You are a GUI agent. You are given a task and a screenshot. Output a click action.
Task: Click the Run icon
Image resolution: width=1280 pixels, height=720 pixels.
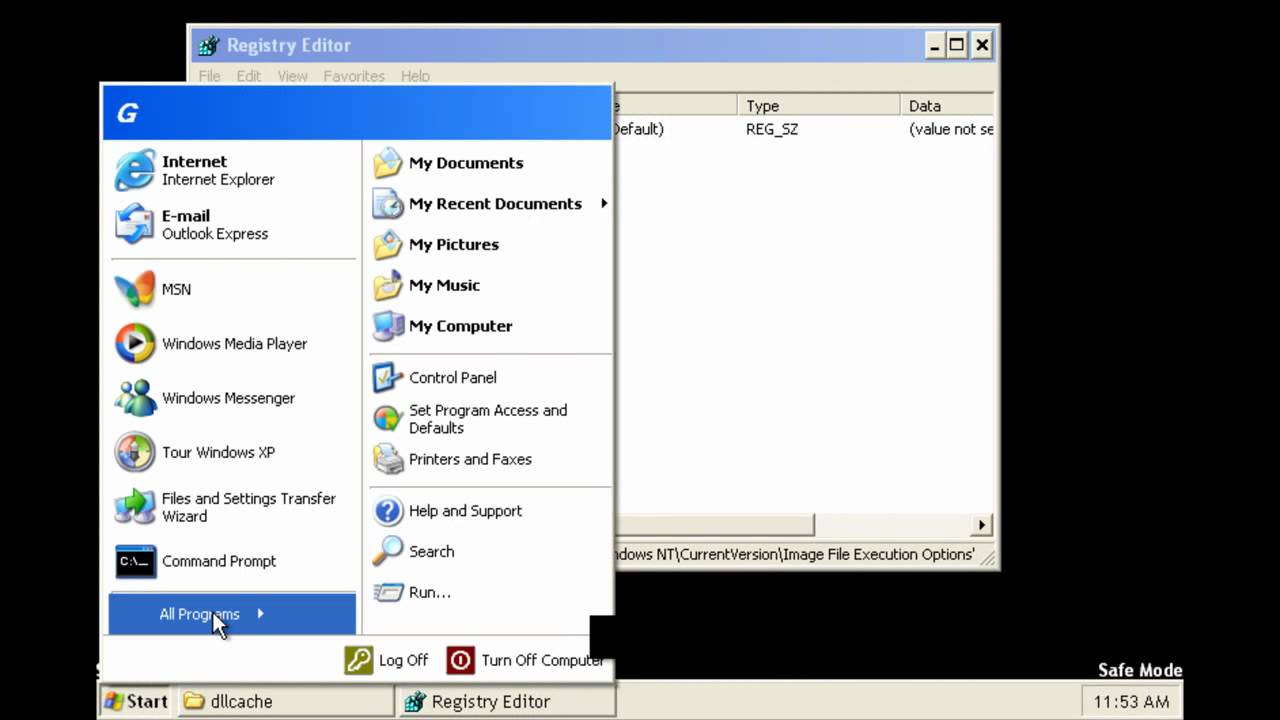click(388, 593)
